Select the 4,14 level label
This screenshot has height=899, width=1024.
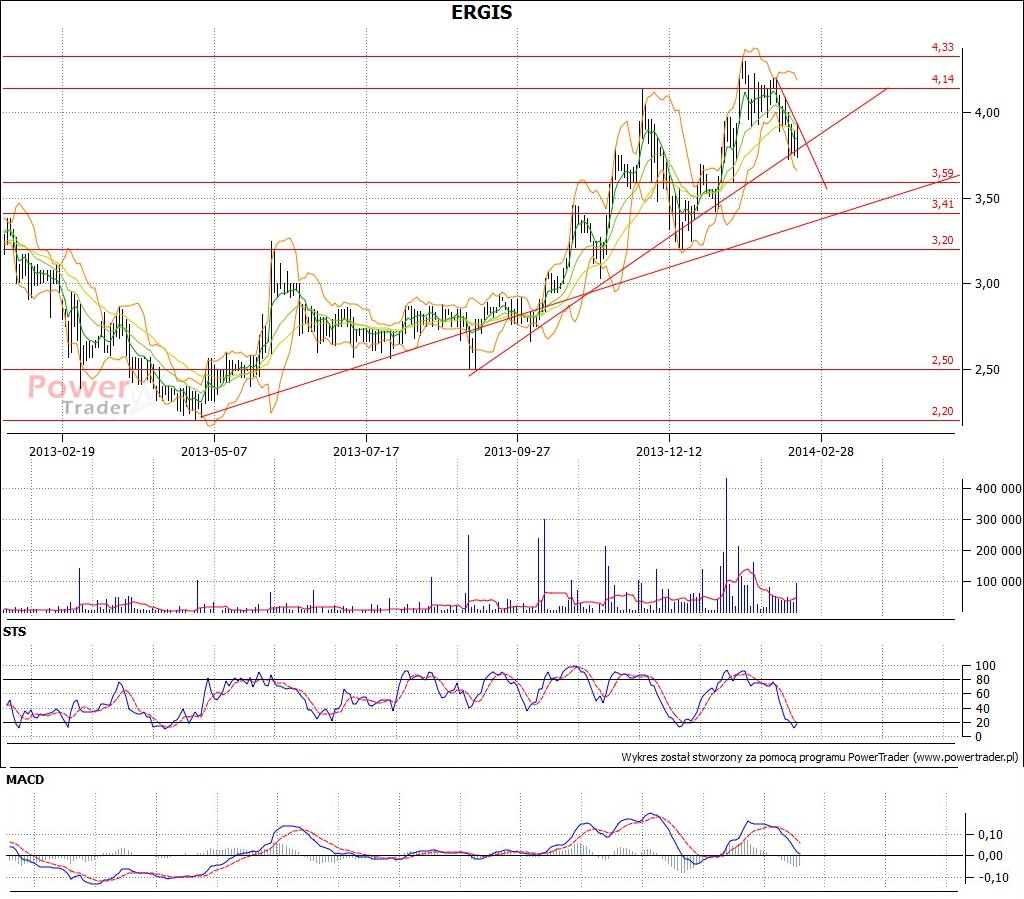click(942, 79)
